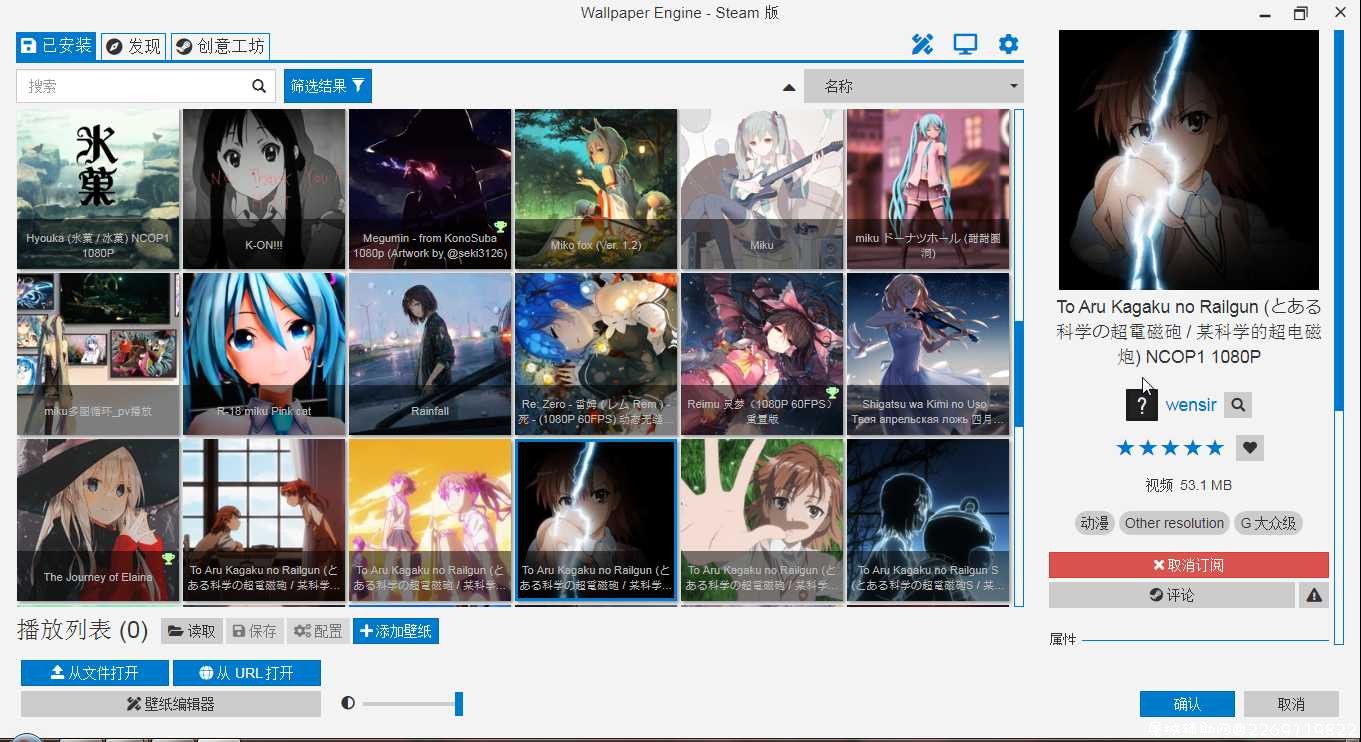Click the 播放列表 (0) heading
The image size is (1361, 742).
[83, 630]
